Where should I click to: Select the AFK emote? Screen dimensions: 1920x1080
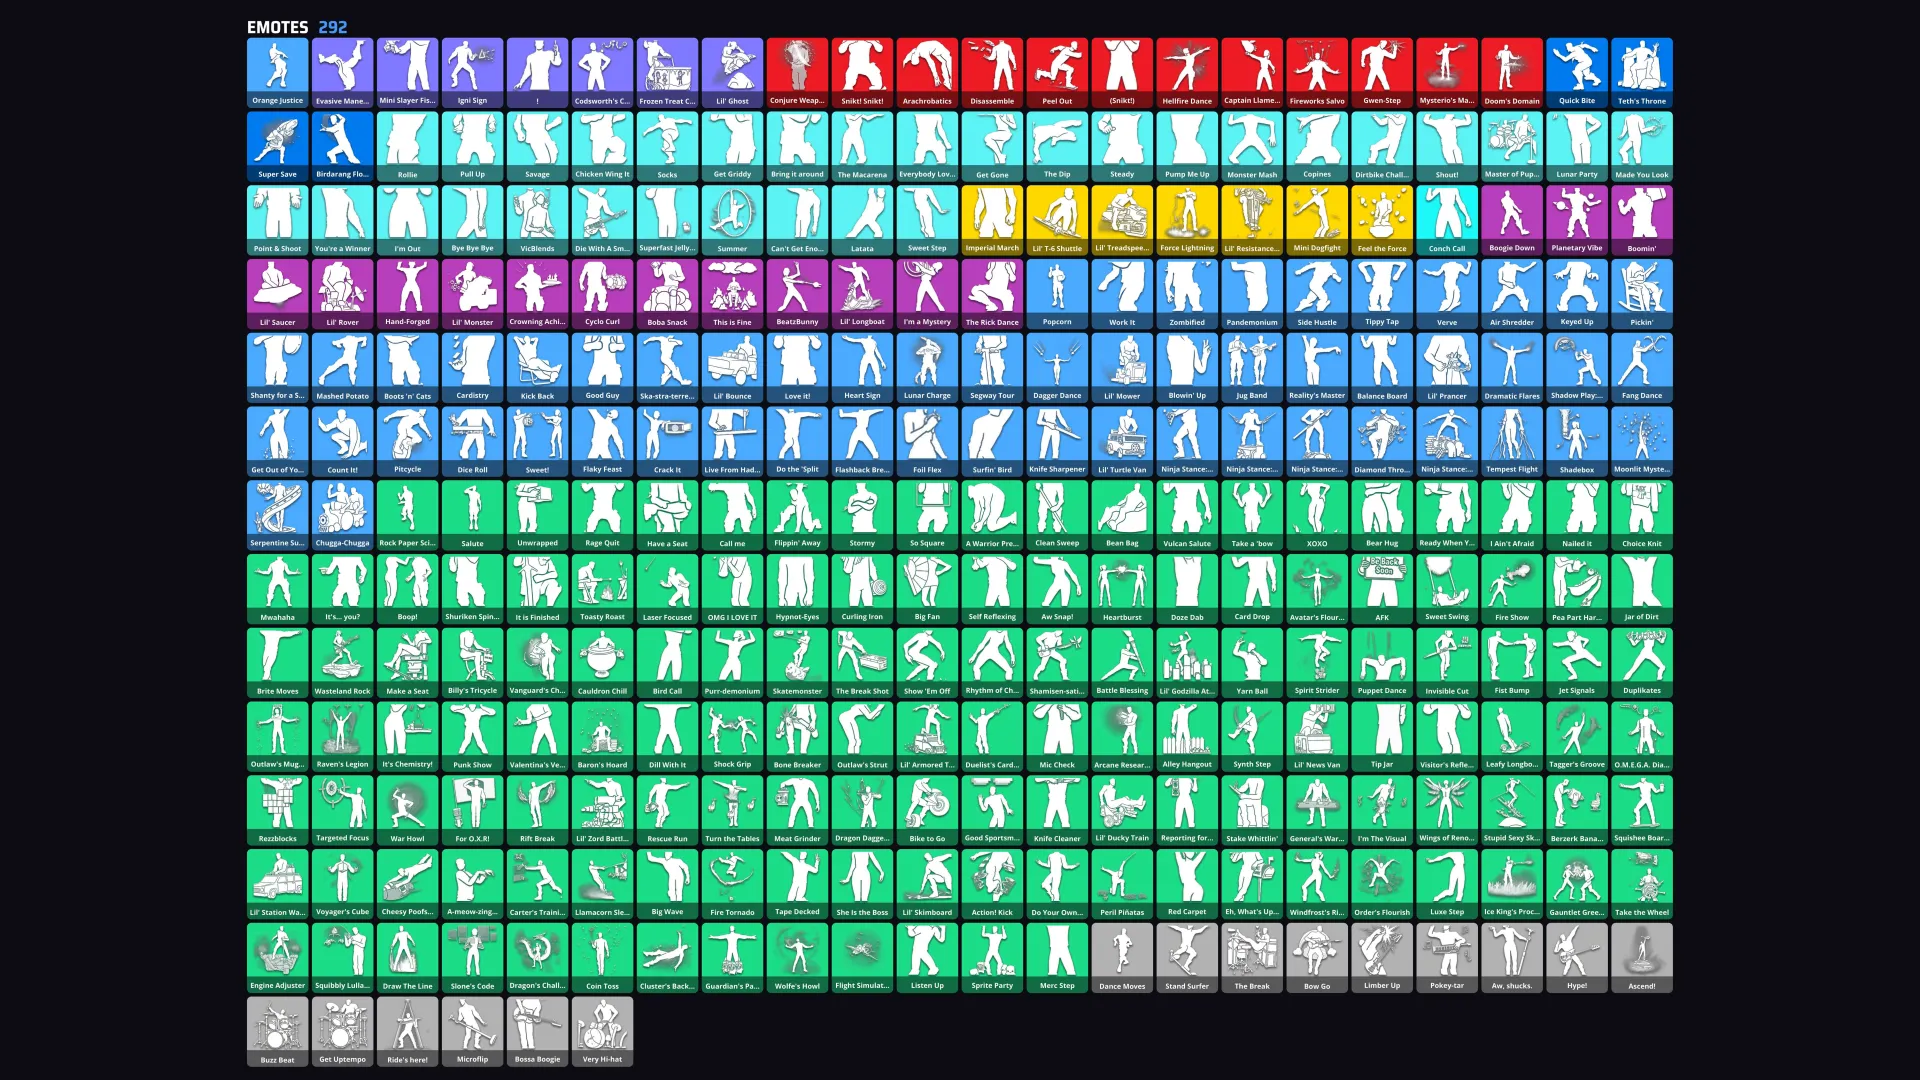point(1382,589)
